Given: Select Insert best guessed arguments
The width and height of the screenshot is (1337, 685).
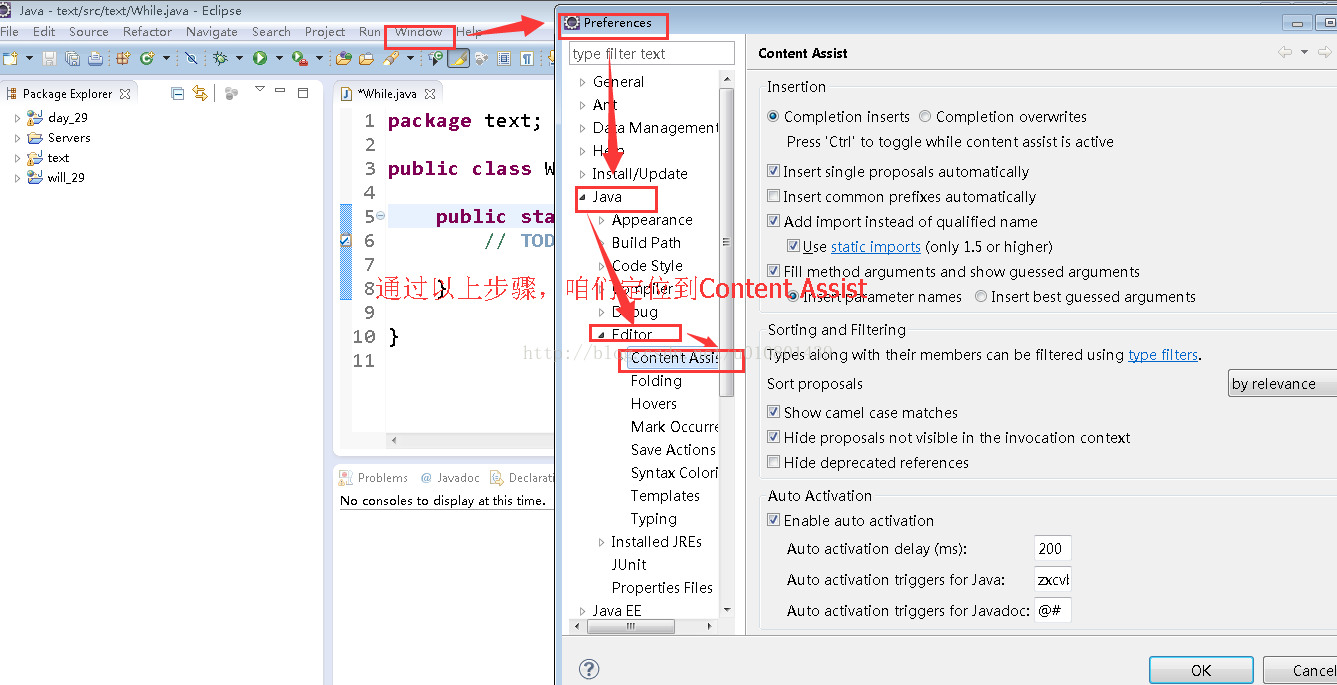Looking at the screenshot, I should pos(981,297).
